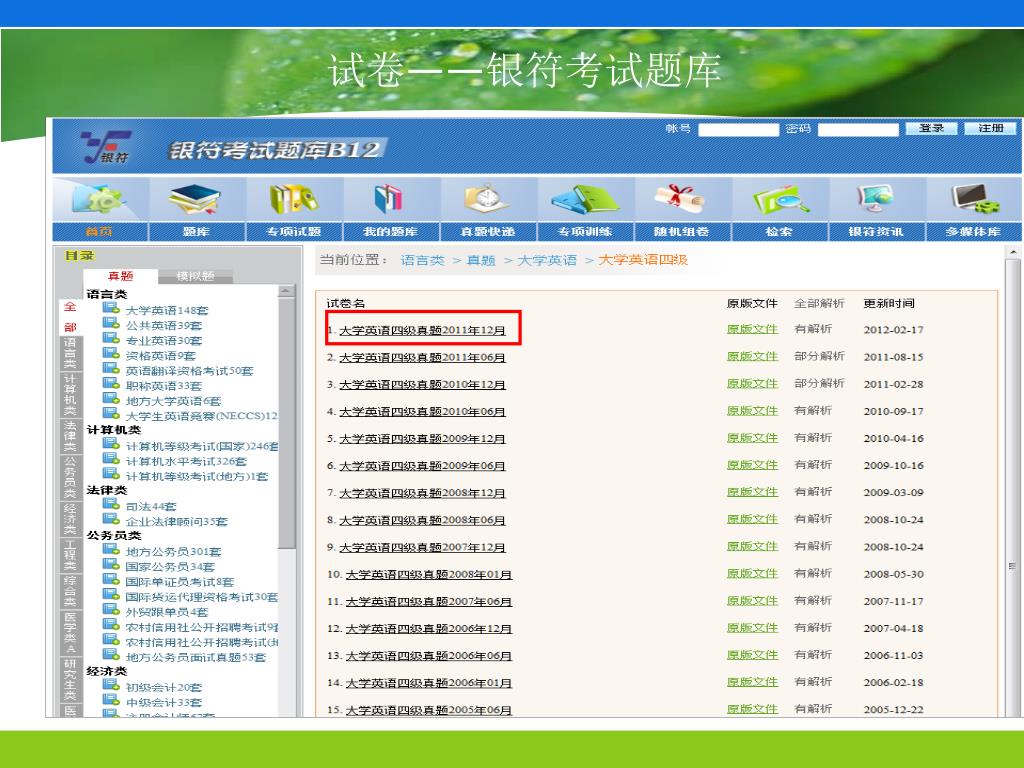Open the 多媒体库 screen icon
Screen dimensions: 1024x768
click(974, 199)
